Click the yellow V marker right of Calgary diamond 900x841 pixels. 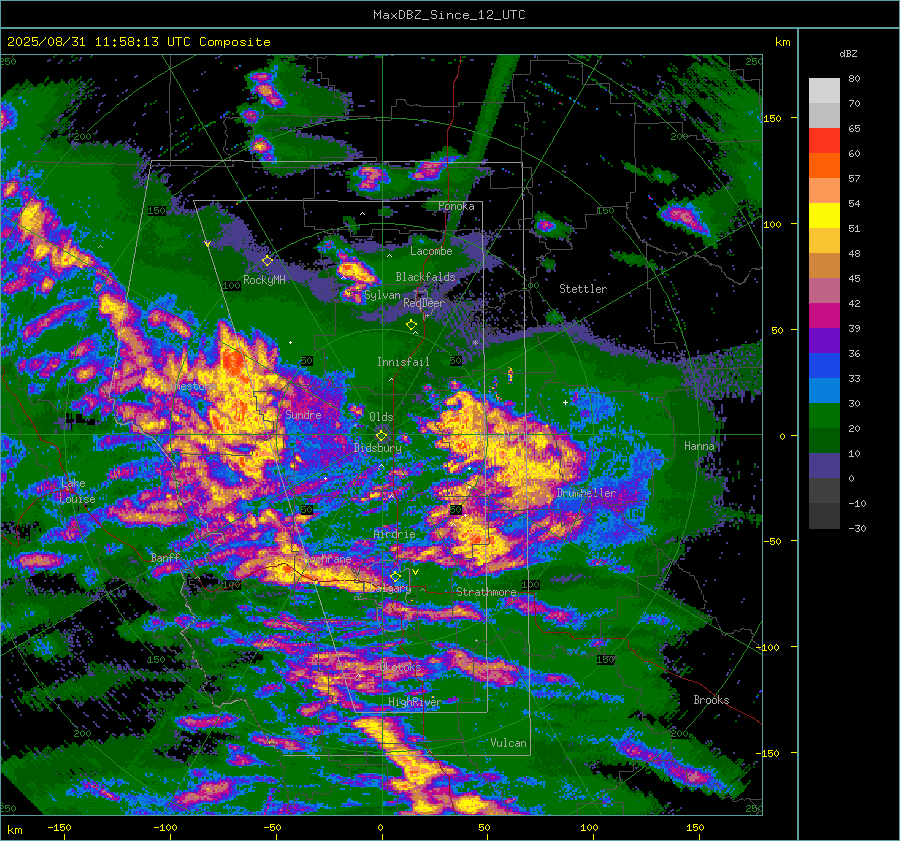coord(415,572)
